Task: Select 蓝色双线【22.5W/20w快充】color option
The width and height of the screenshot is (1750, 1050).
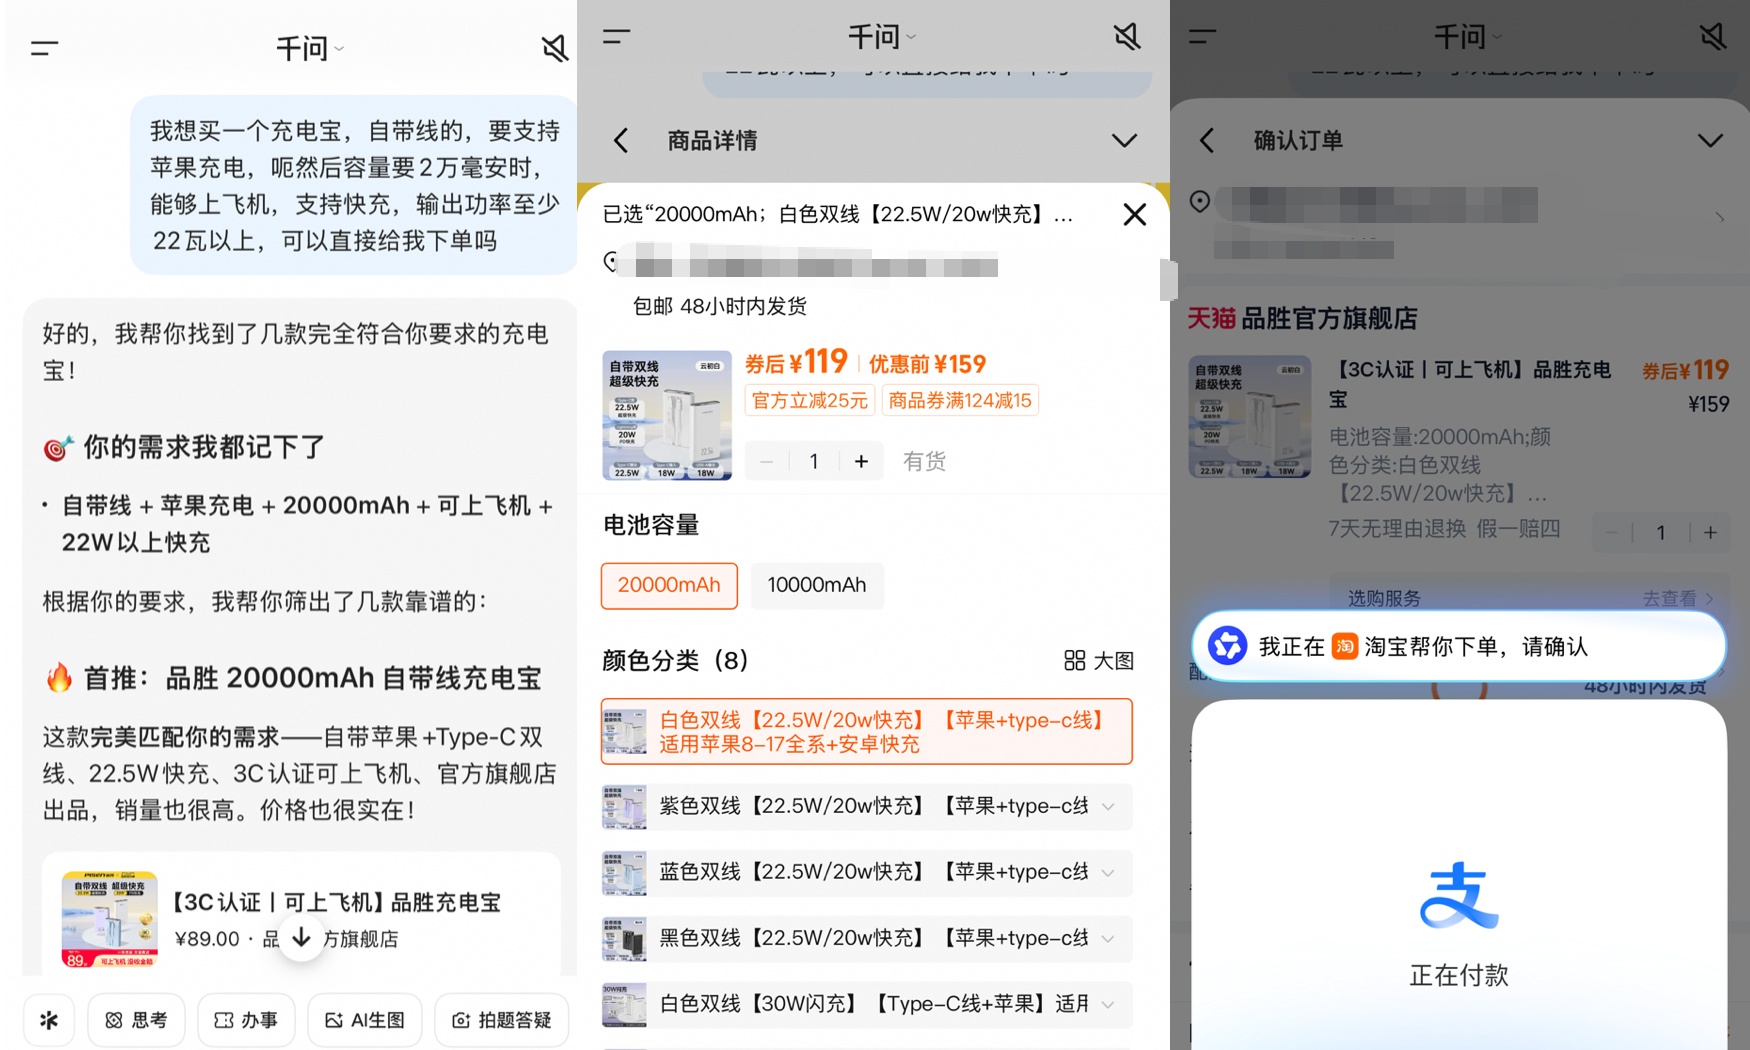Action: (867, 872)
